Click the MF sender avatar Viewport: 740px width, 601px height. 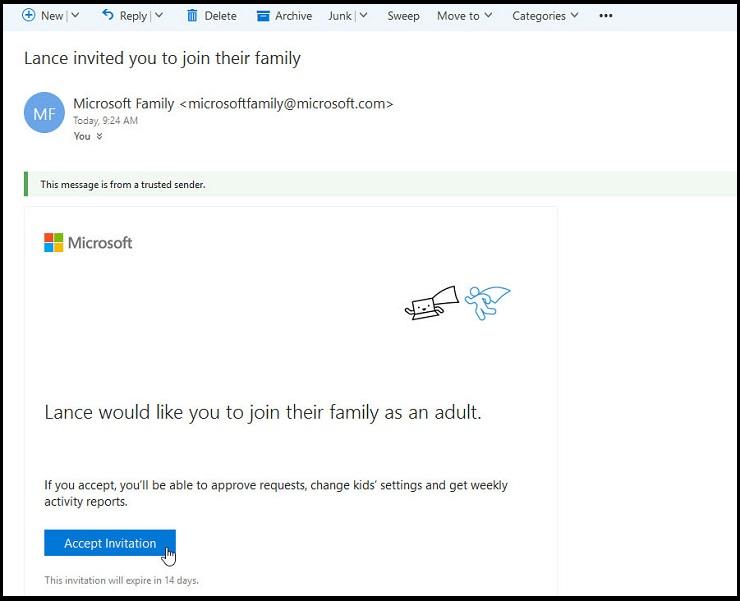click(44, 112)
